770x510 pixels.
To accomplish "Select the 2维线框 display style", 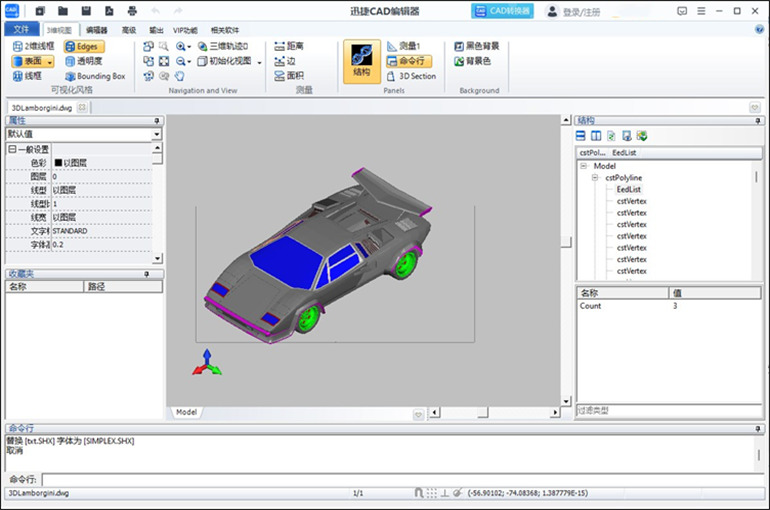I will pos(33,46).
